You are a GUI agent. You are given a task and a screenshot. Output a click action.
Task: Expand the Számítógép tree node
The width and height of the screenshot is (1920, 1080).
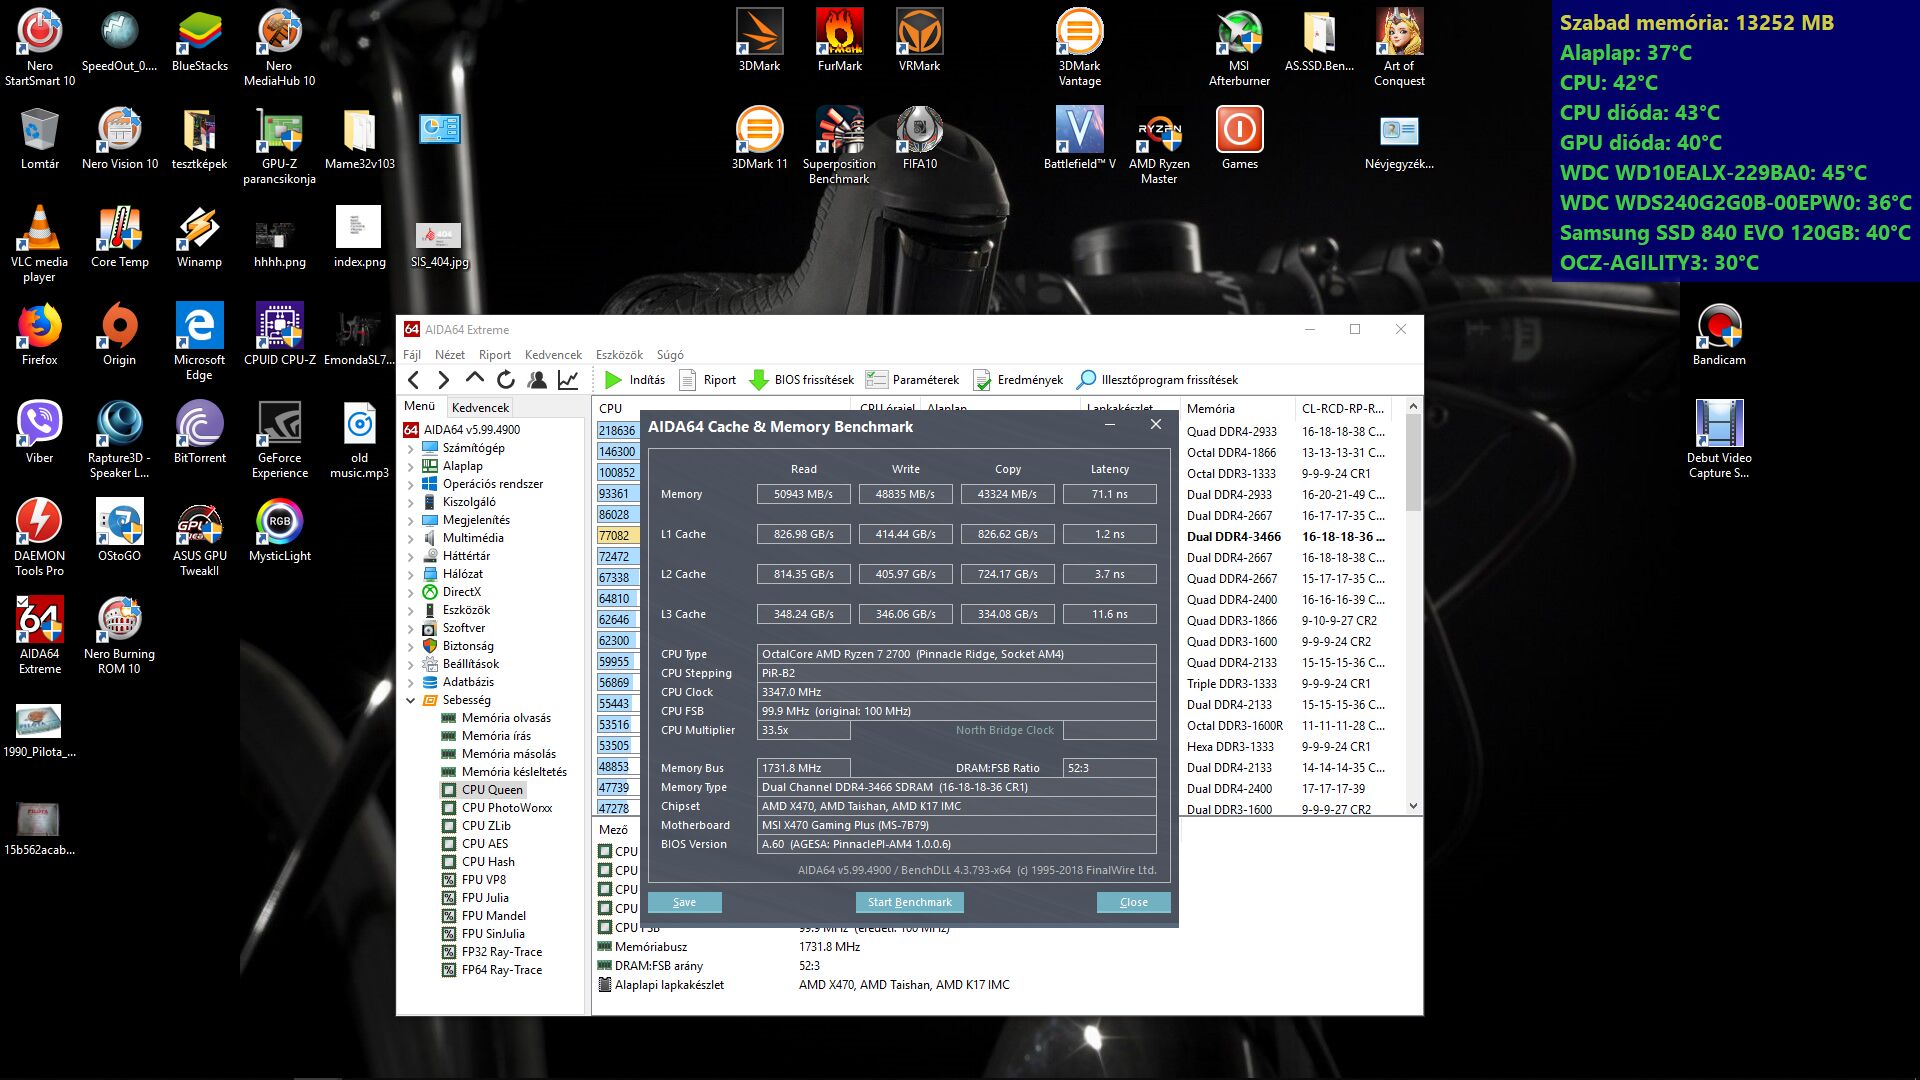coord(410,449)
